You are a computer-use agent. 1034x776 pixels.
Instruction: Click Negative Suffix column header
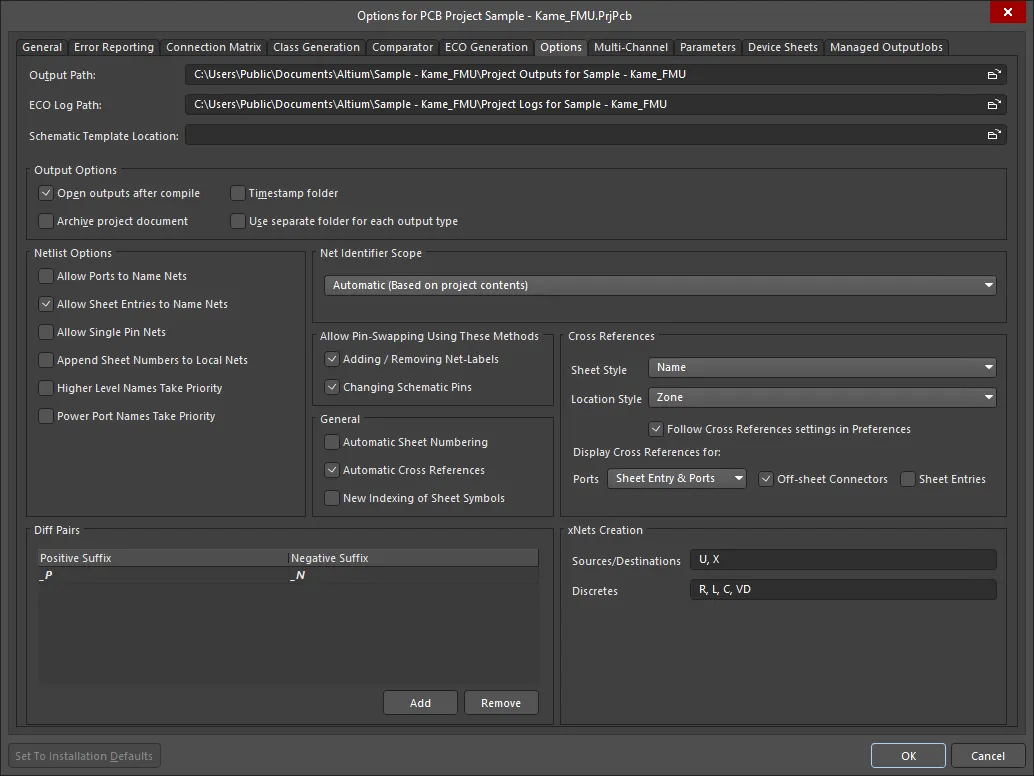[413, 558]
